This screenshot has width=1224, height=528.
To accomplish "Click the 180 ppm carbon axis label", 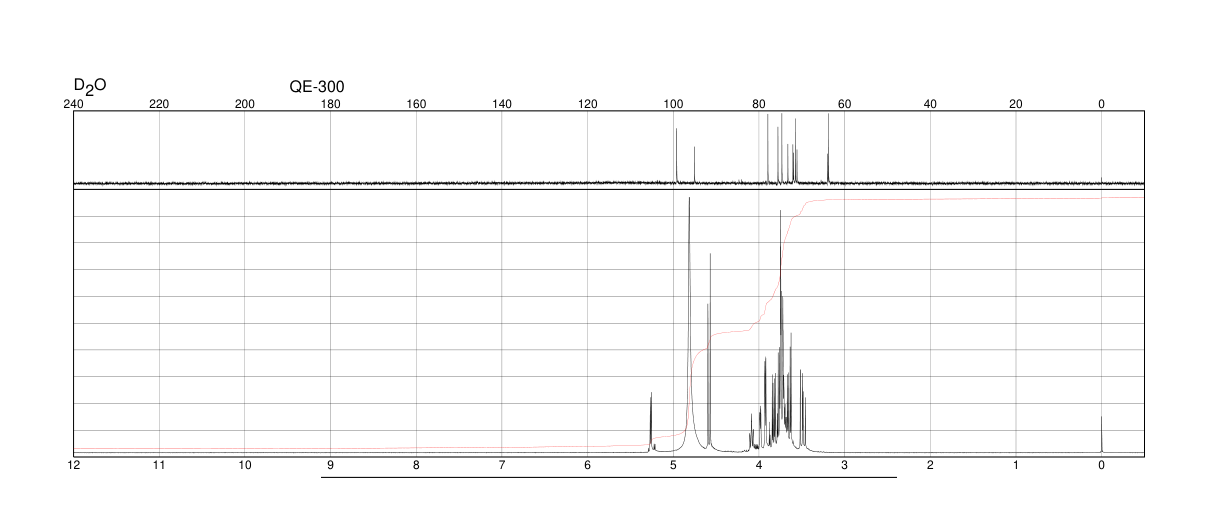I will 331,104.
